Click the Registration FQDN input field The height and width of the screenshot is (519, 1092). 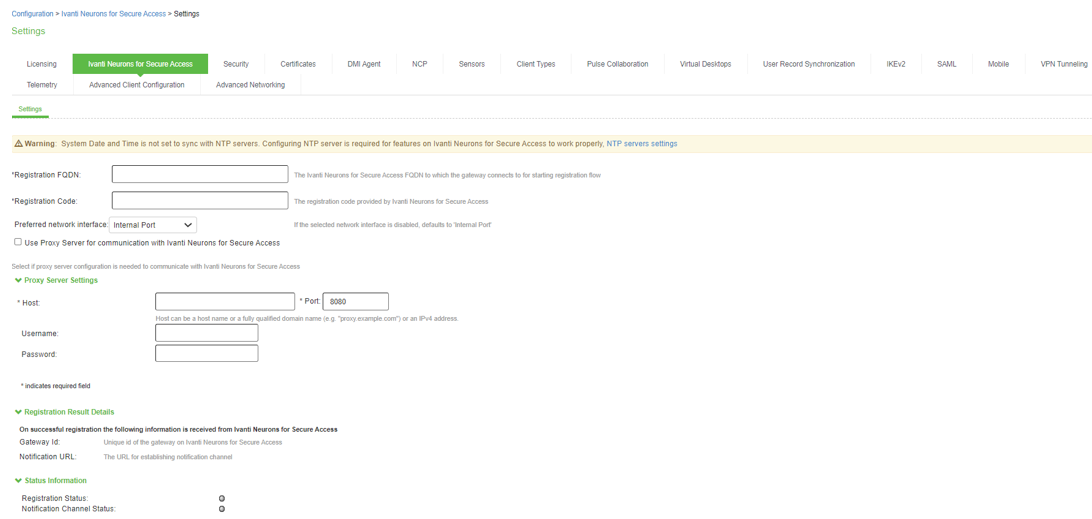200,175
